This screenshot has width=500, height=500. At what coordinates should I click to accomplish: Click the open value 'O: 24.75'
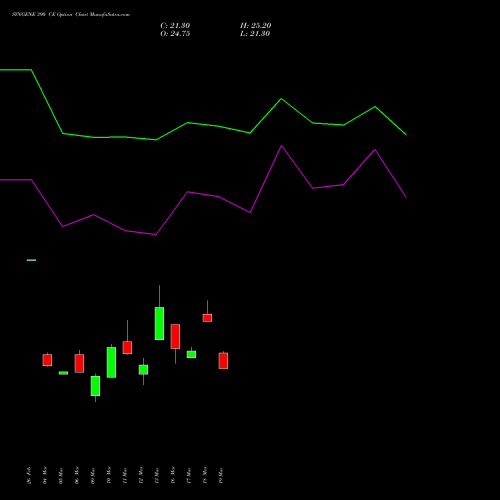coord(175,34)
